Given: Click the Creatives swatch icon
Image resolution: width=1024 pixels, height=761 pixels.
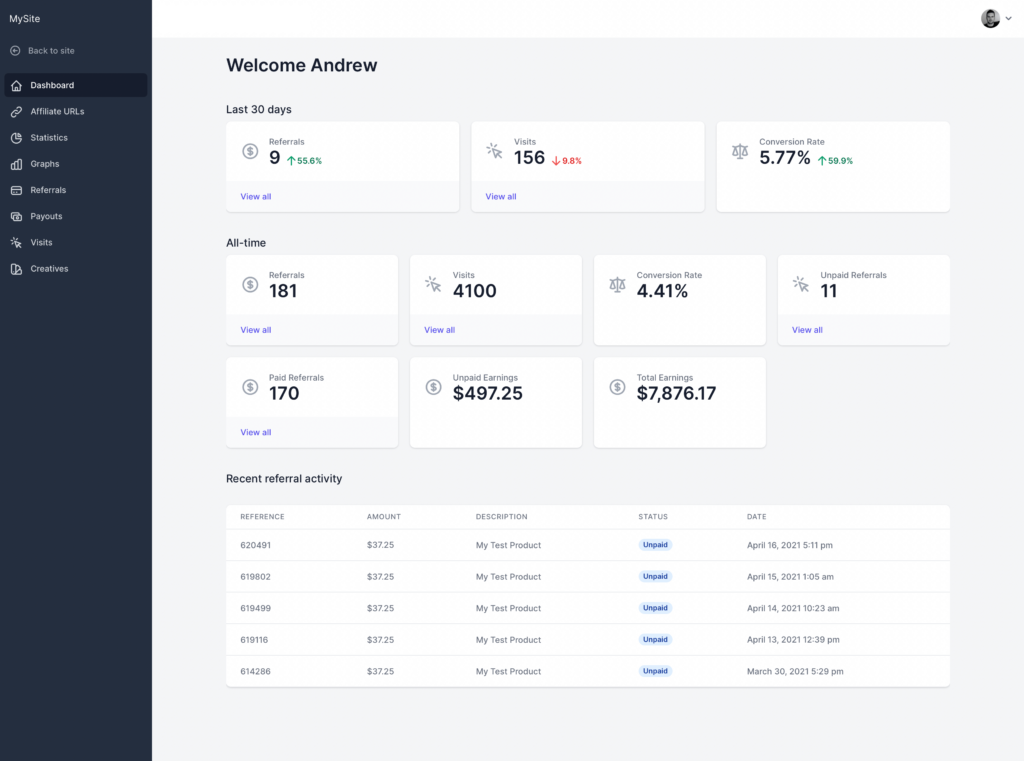Looking at the screenshot, I should 16,268.
